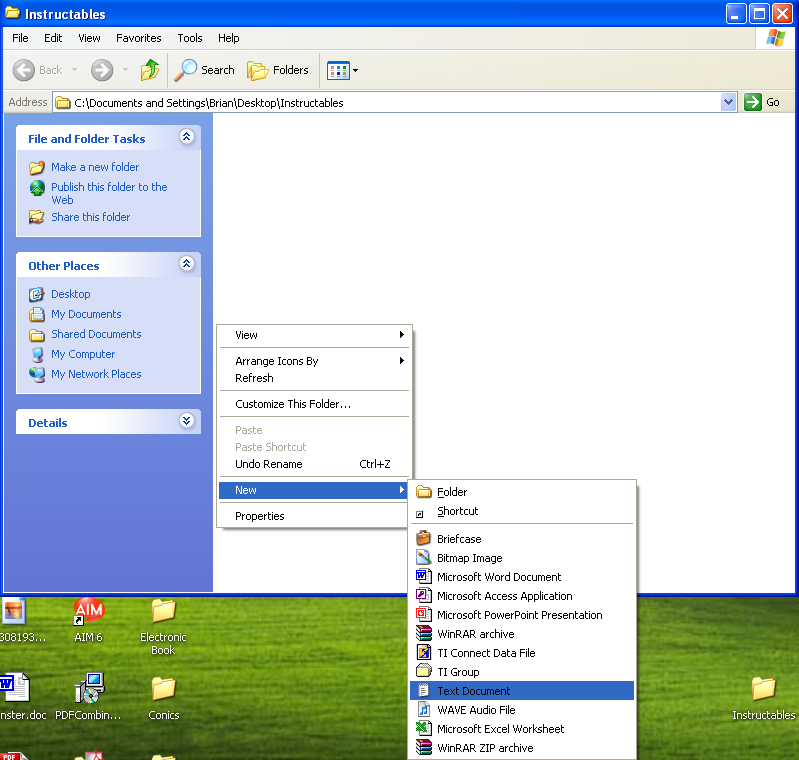Click Publish this folder to the Web
Image resolution: width=799 pixels, height=760 pixels.
point(109,193)
